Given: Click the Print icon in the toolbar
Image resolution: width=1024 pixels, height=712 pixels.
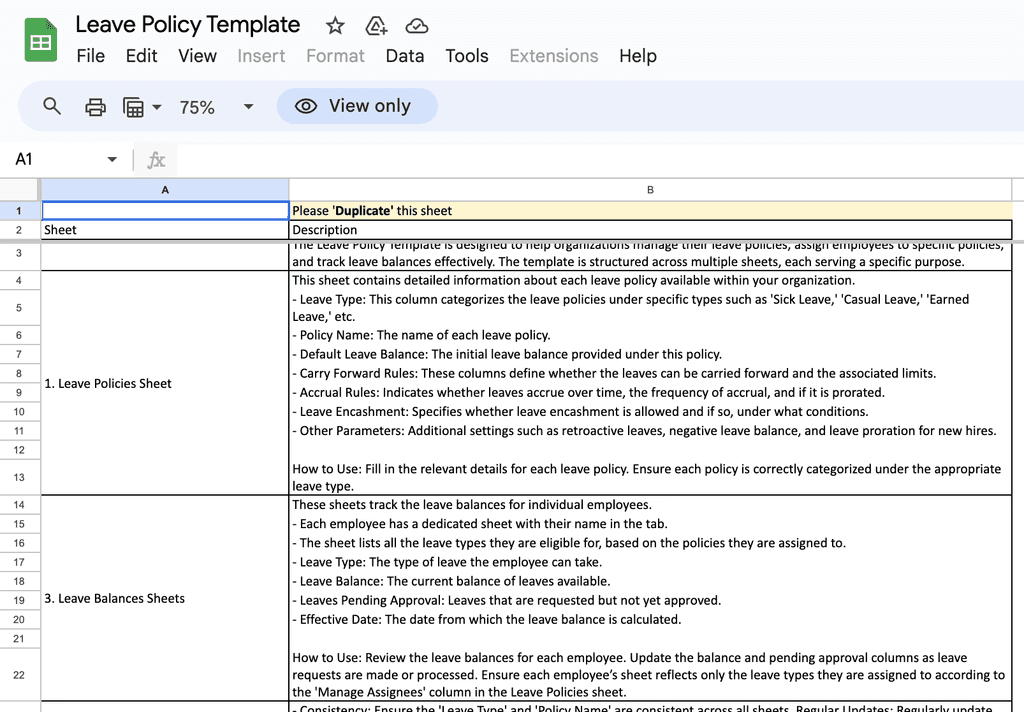Looking at the screenshot, I should 95,106.
